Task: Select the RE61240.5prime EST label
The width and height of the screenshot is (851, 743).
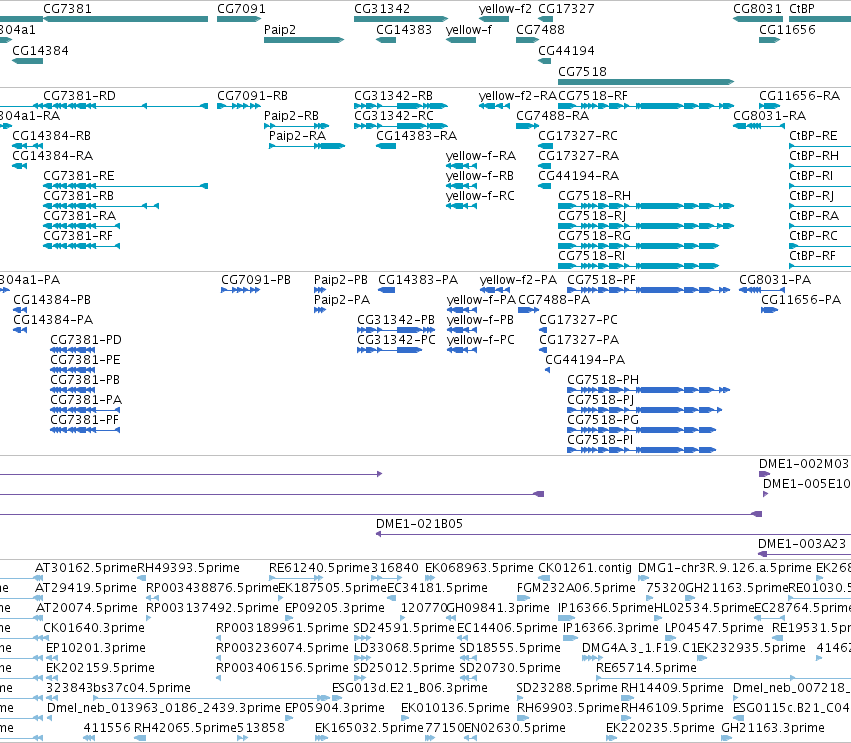Action: (x=319, y=568)
